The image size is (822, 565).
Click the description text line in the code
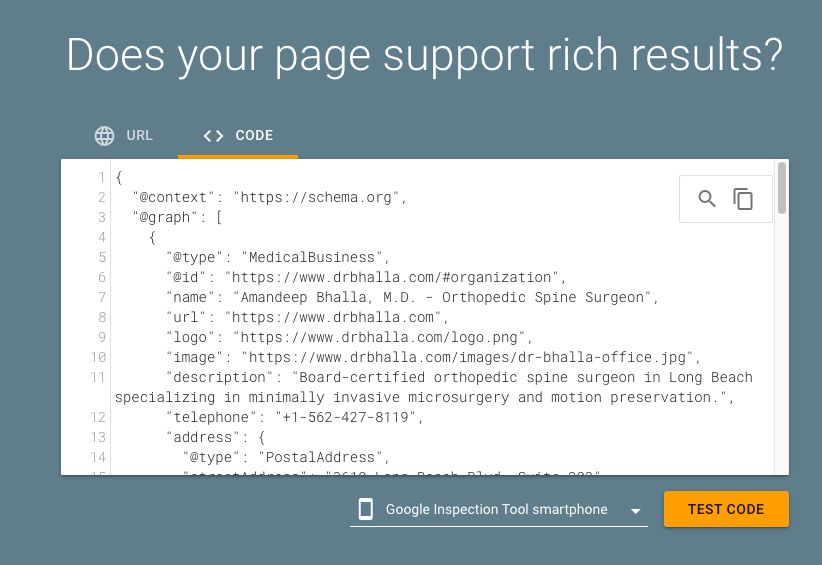(x=434, y=387)
